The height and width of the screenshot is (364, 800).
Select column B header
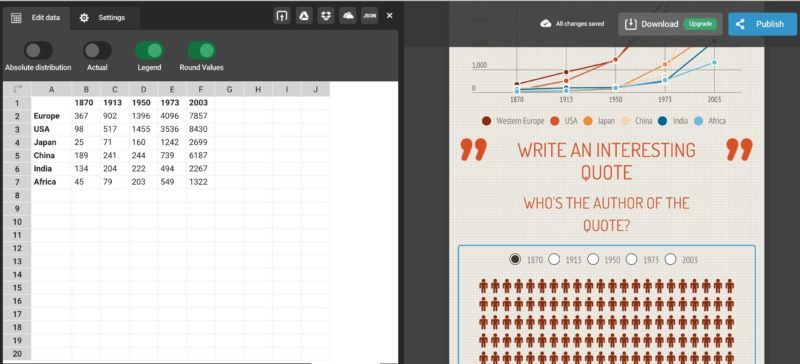(86, 89)
